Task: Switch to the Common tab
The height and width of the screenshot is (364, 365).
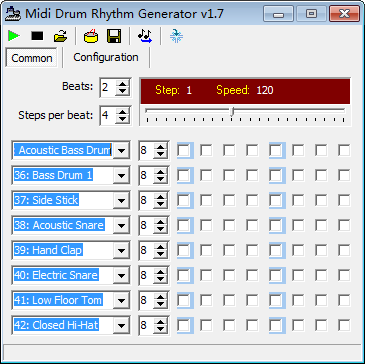Action: (32, 58)
